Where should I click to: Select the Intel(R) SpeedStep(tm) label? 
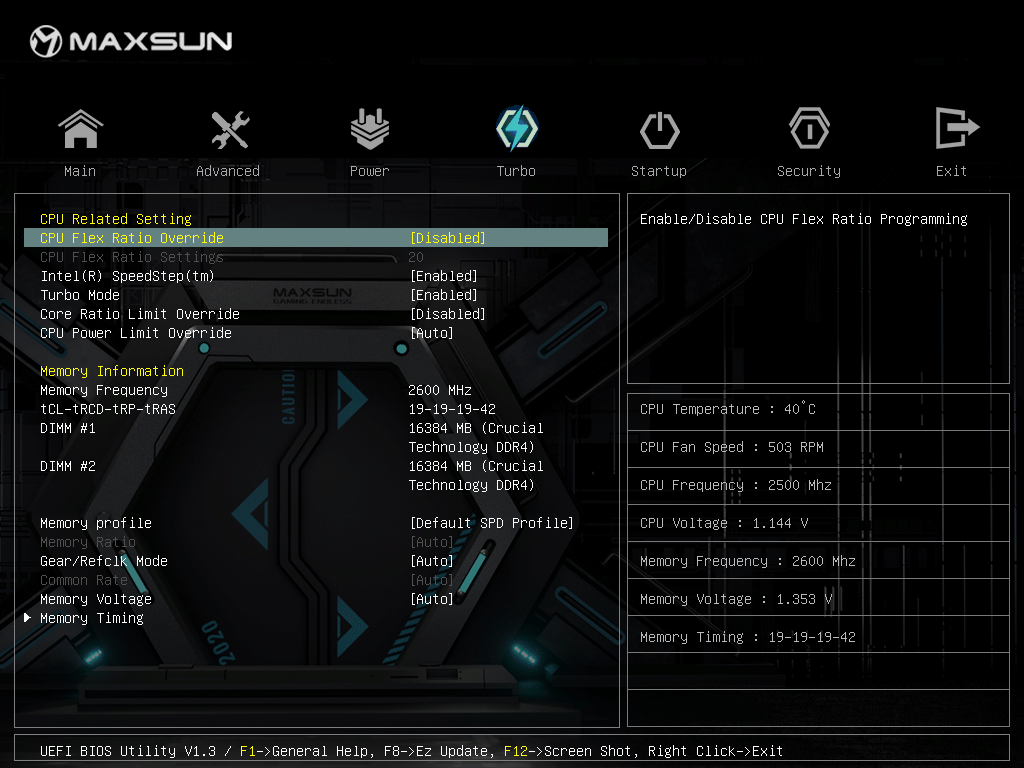(127, 276)
